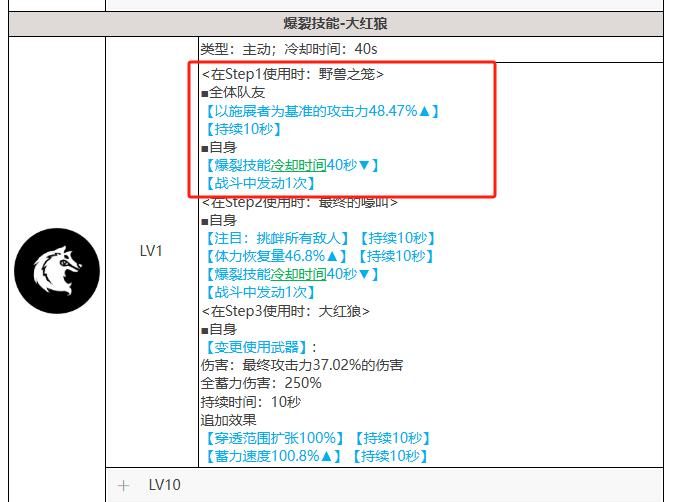
Task: Click the 全蓄力伤害：250% line
Action: click(x=261, y=383)
